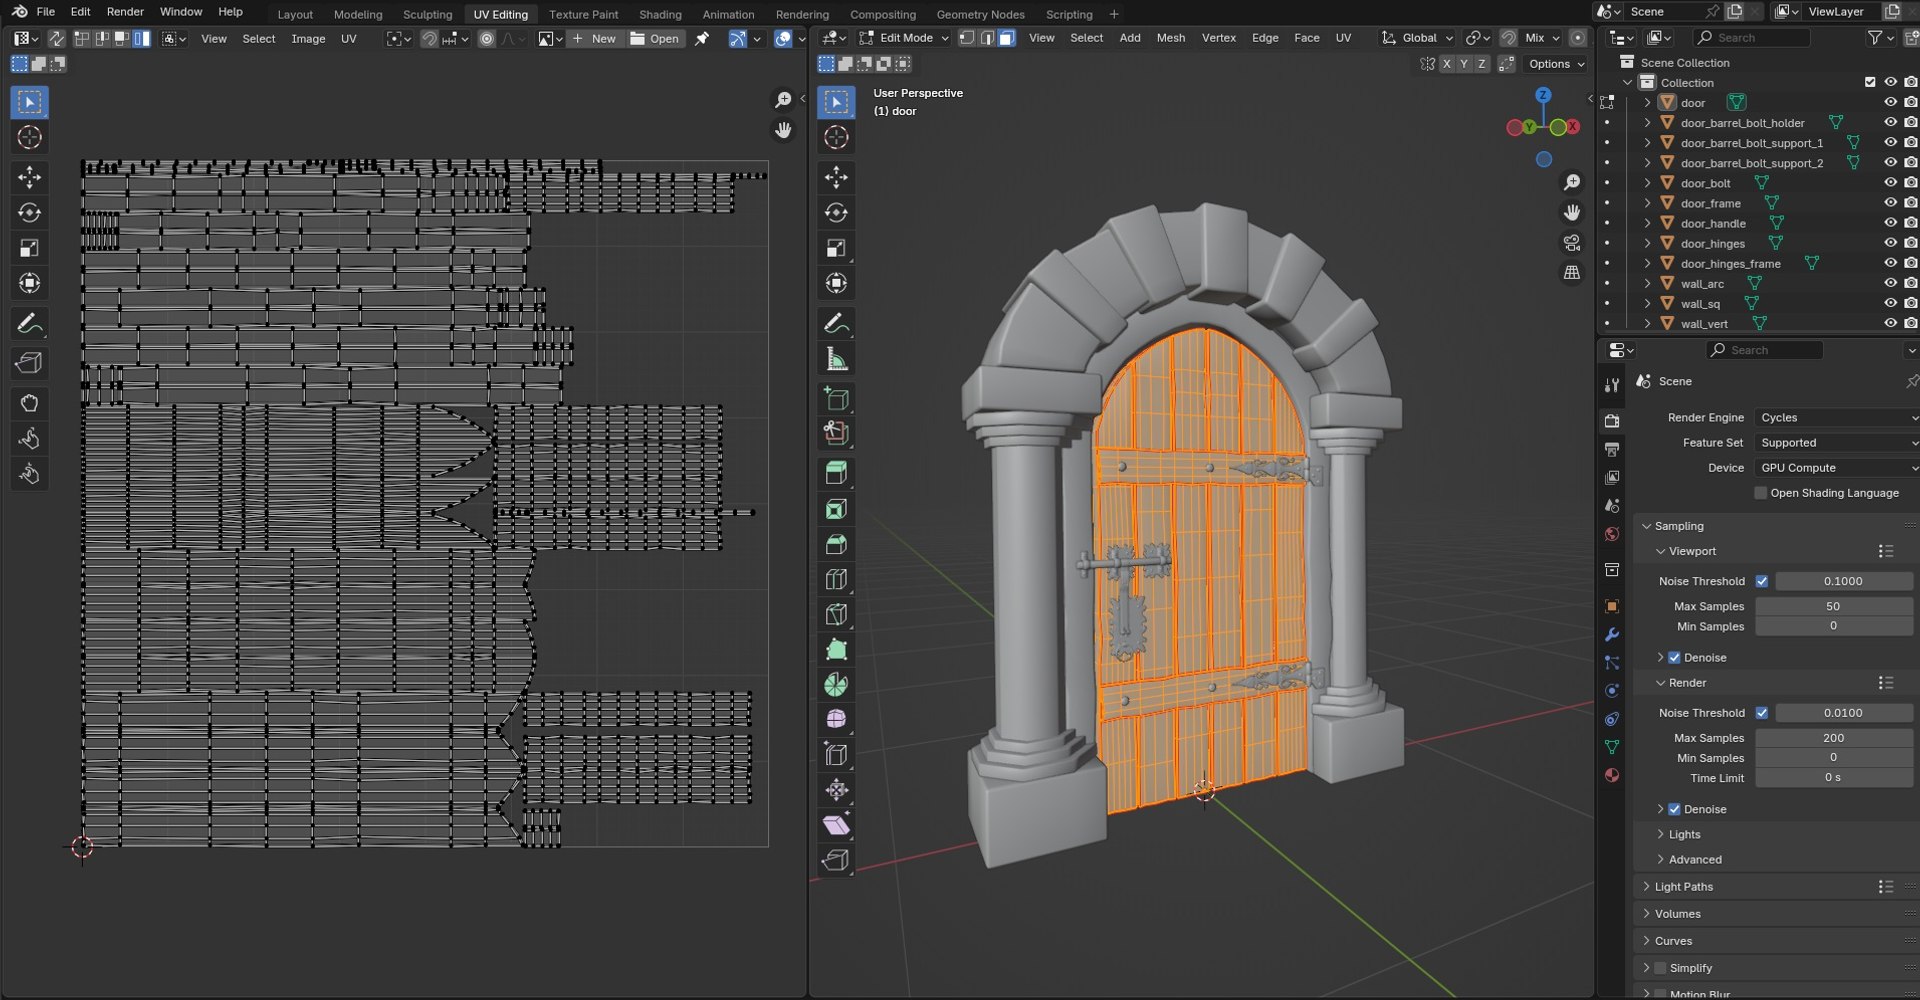Expand the door_handle tree item
The height and width of the screenshot is (1000, 1920).
point(1647,223)
